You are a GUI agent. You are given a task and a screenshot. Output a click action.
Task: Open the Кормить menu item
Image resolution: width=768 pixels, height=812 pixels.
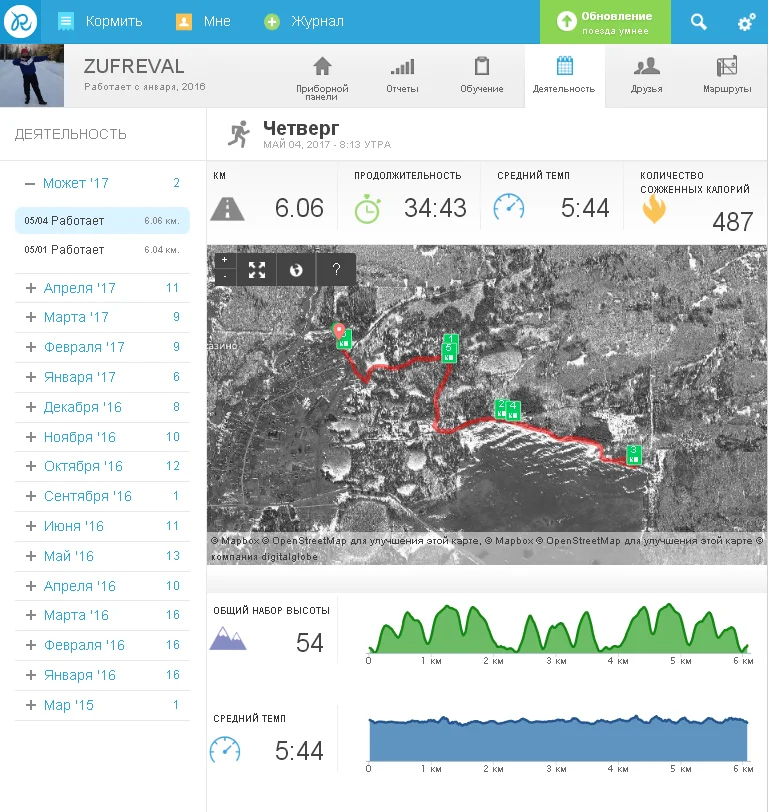[x=114, y=22]
